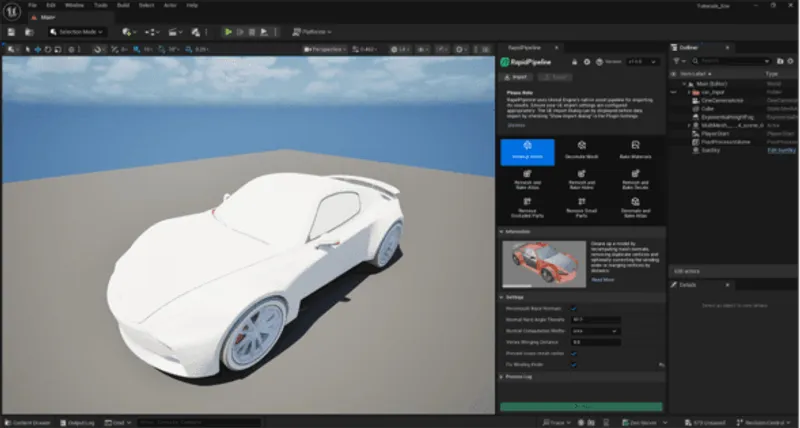
Task: Click the Normal Hard Angle Threshold field
Action: click(594, 319)
